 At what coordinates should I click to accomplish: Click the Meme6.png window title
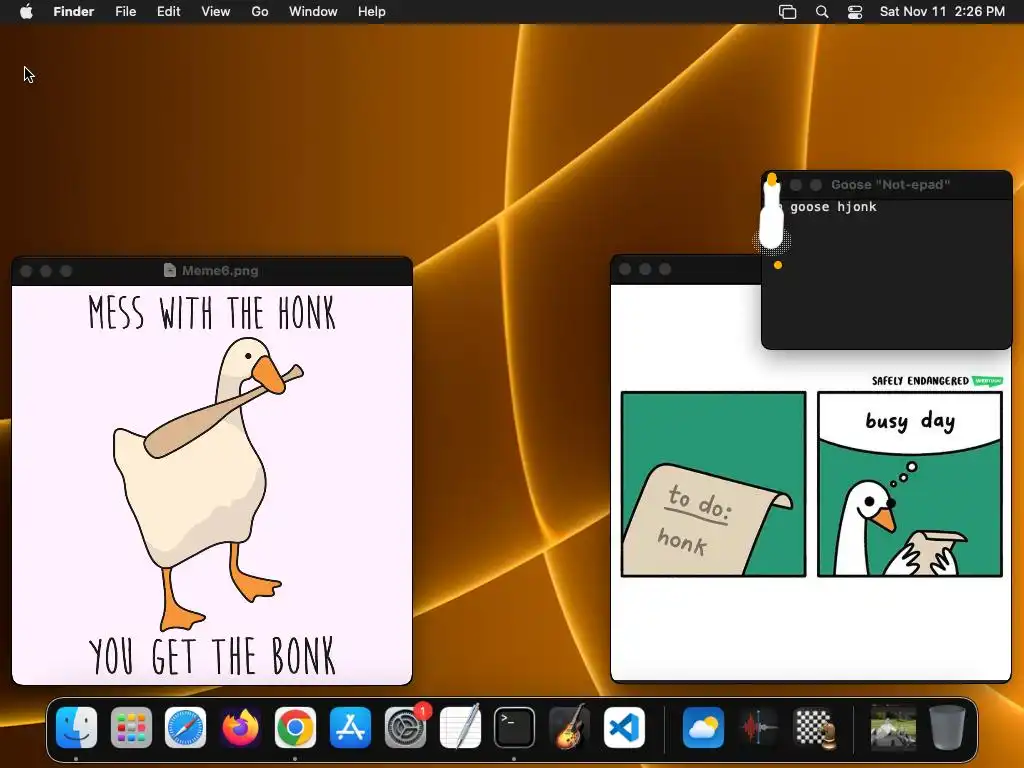pyautogui.click(x=220, y=270)
